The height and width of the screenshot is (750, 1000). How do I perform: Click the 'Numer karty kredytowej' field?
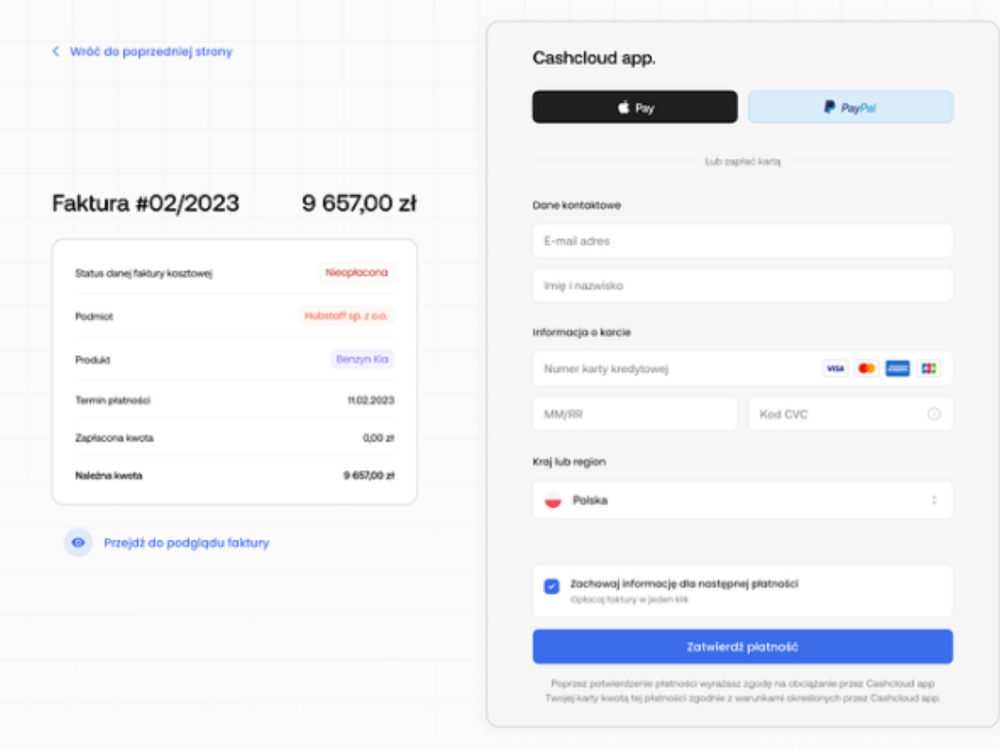pos(742,369)
